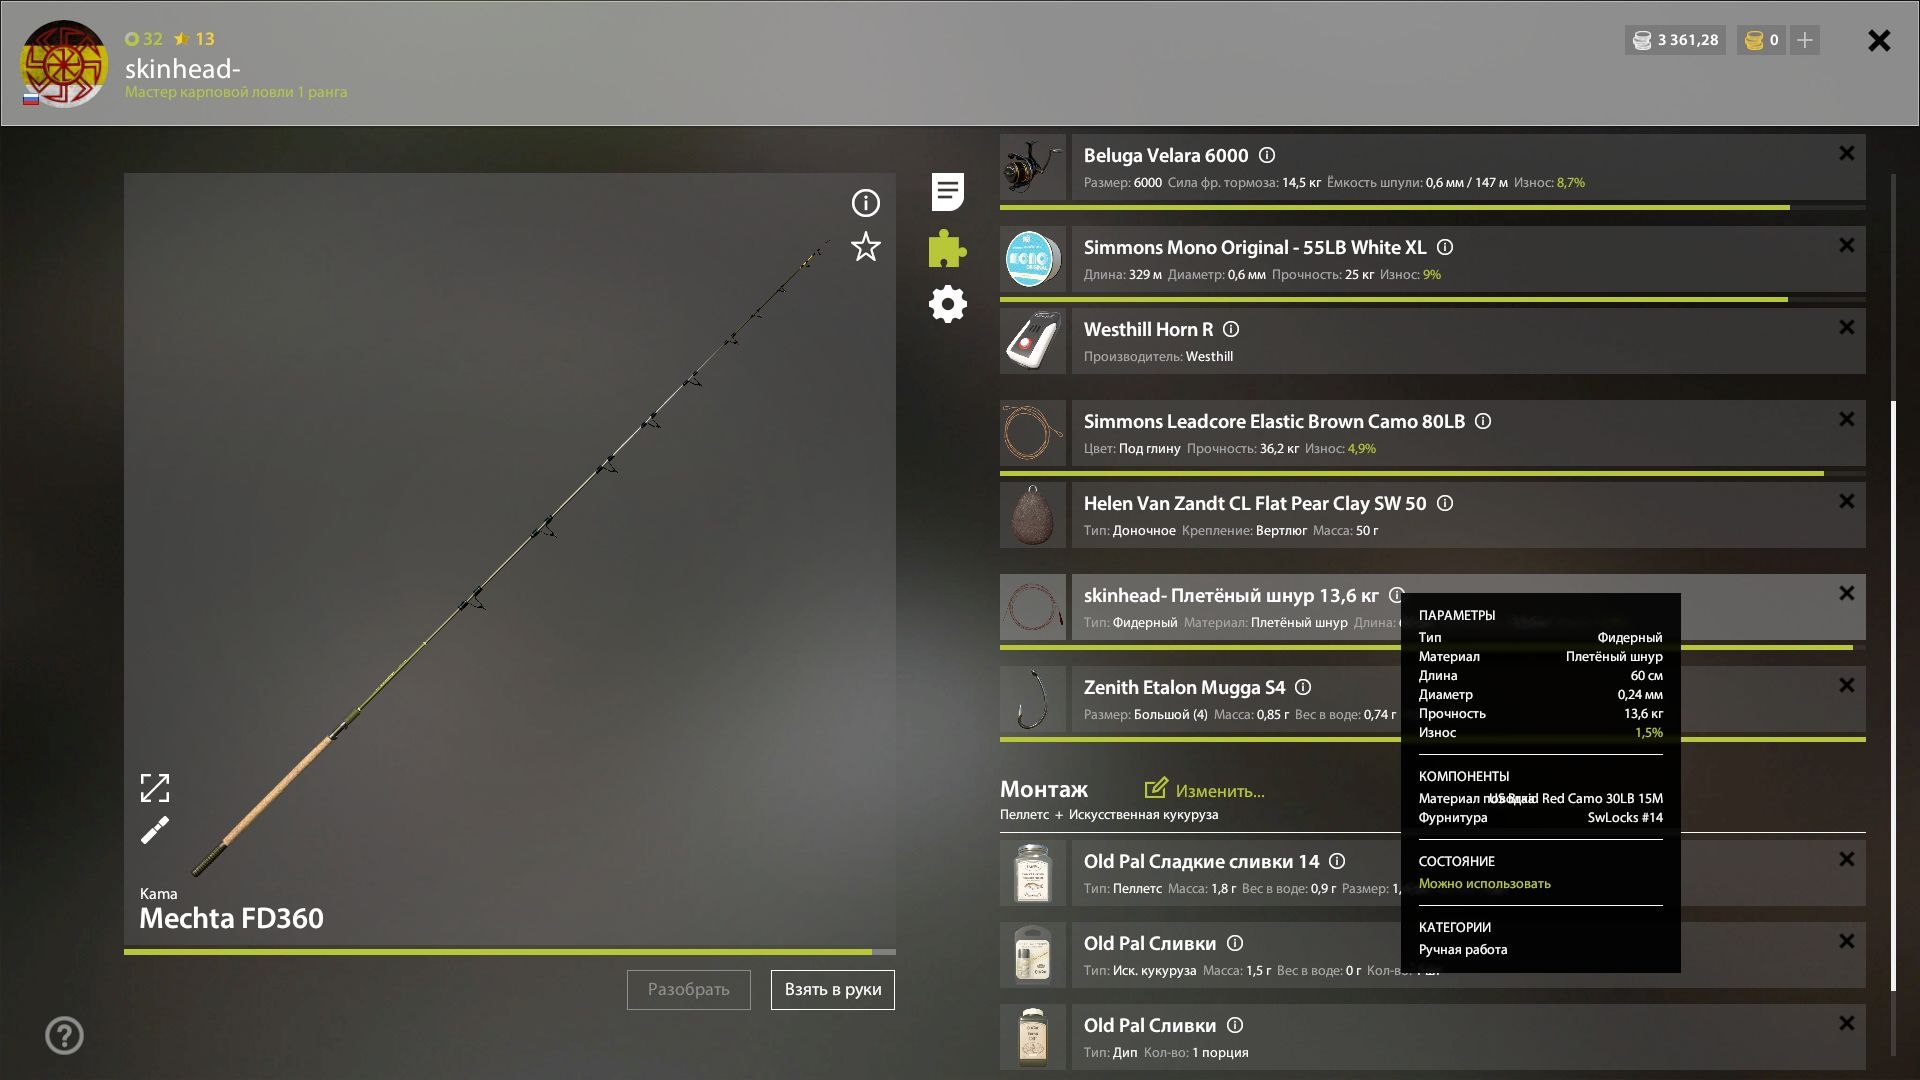
Task: Open info for Zenith Etalon Mugga S4 hook
Action: tap(1303, 687)
